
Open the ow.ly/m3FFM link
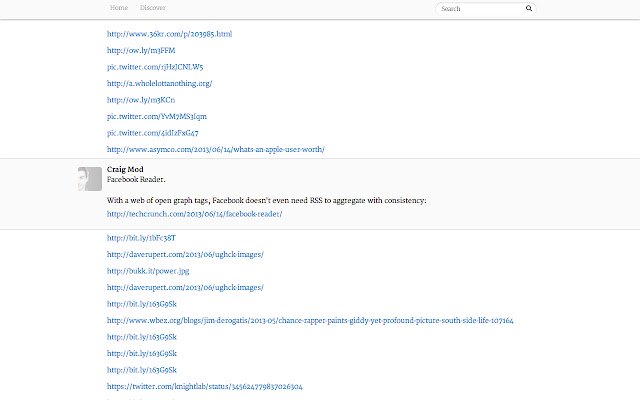tap(141, 50)
